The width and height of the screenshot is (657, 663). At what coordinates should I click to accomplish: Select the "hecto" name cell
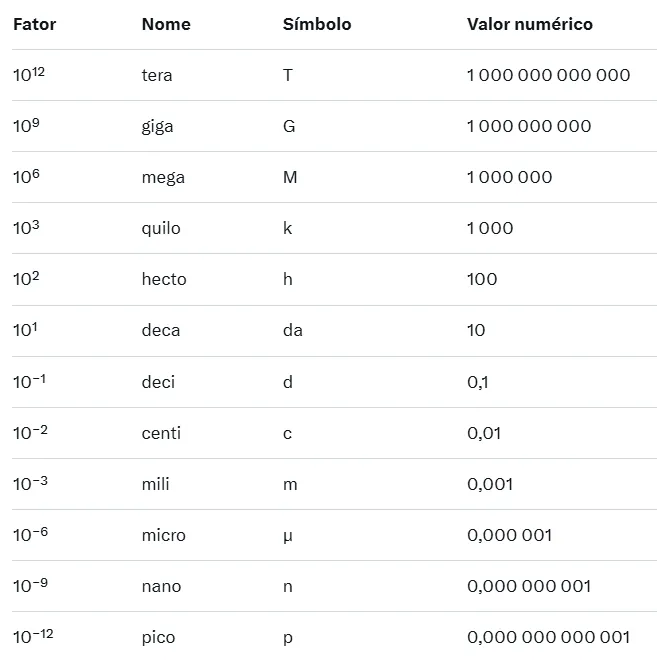point(164,280)
